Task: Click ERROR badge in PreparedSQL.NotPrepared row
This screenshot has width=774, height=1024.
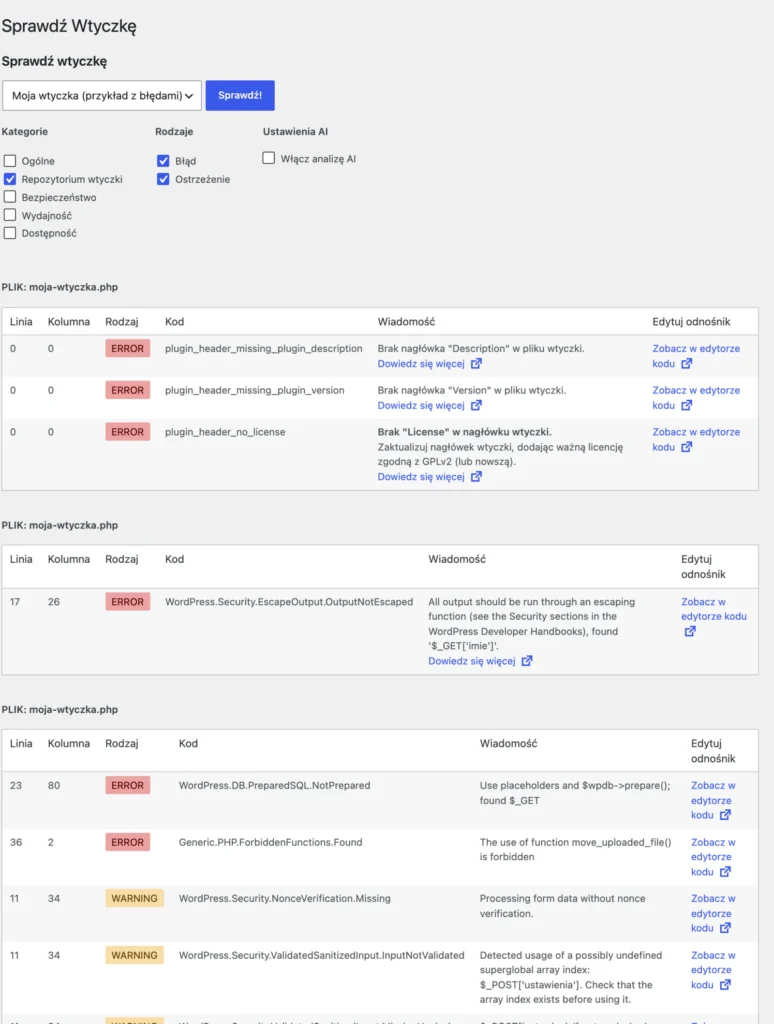Action: (127, 786)
